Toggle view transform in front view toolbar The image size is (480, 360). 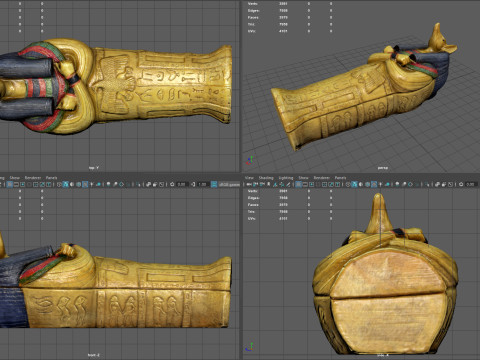[x=214, y=184]
